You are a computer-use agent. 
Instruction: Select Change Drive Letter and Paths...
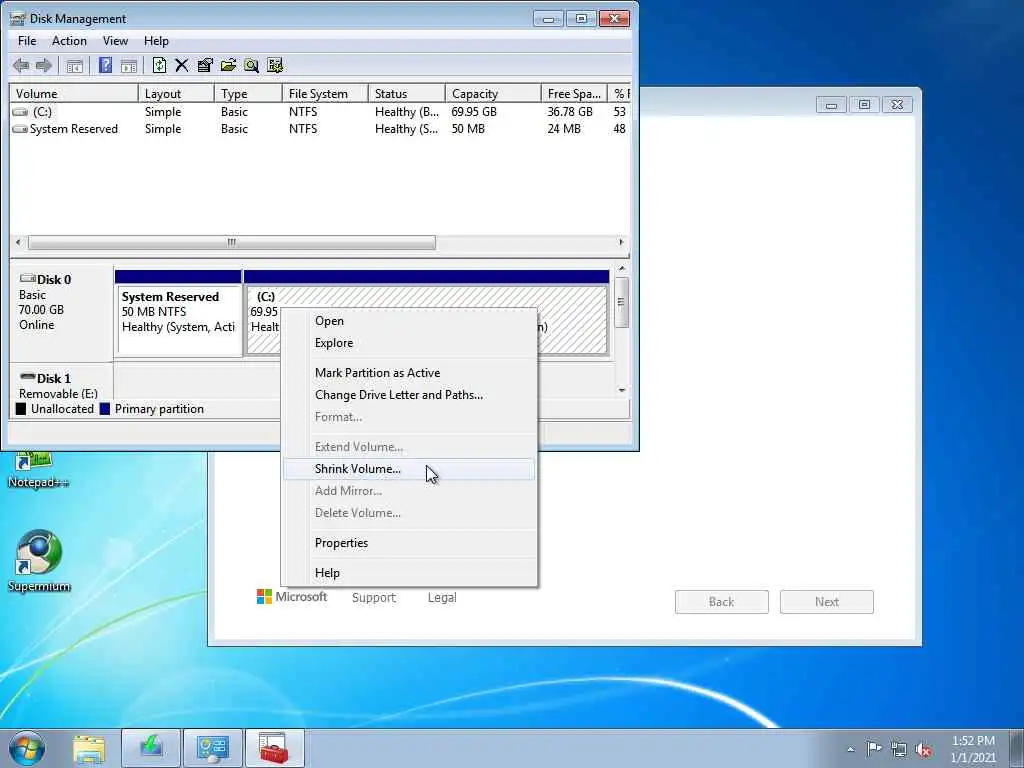tap(409, 395)
